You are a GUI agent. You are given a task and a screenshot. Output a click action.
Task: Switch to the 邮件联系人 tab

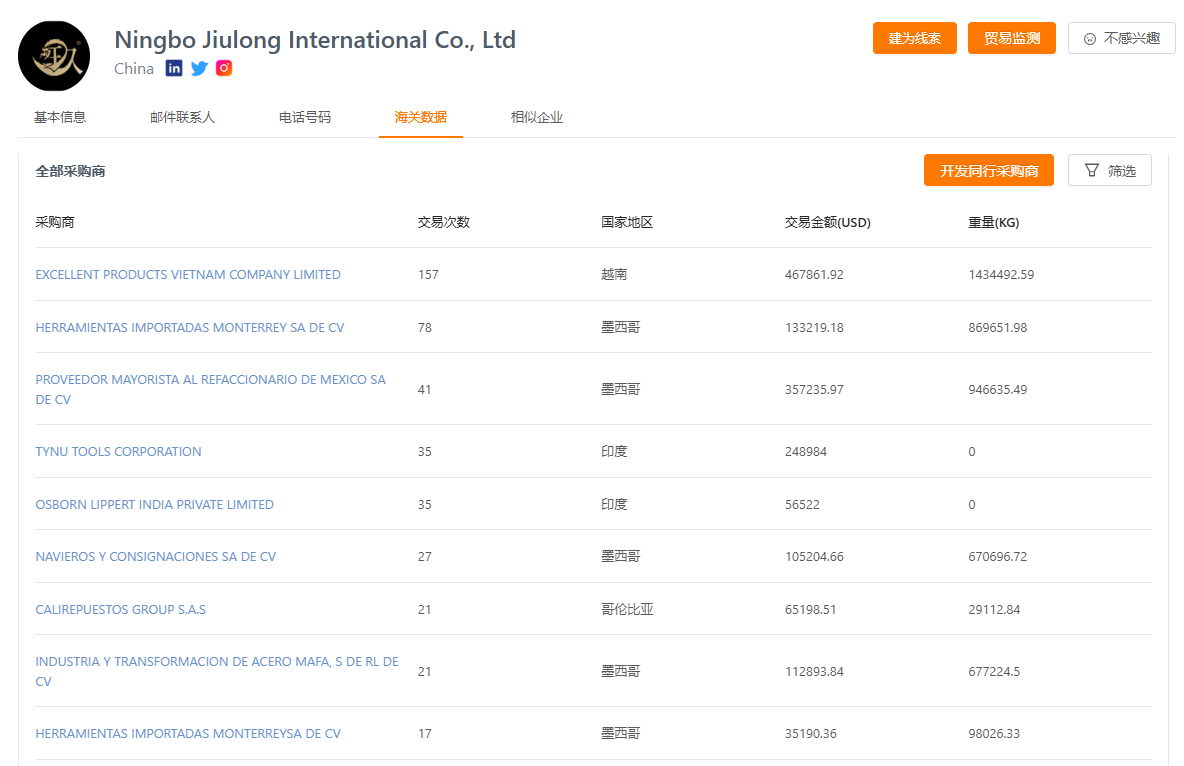[x=183, y=117]
